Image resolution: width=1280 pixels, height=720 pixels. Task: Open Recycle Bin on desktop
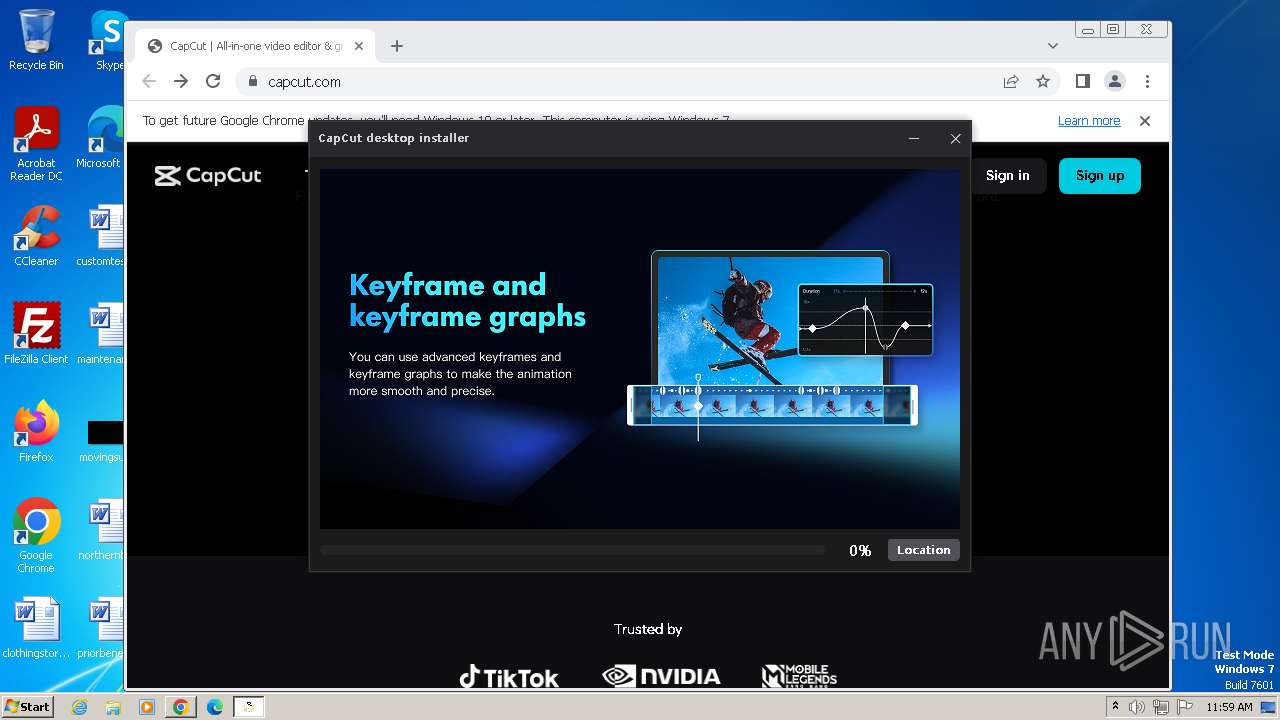click(36, 40)
